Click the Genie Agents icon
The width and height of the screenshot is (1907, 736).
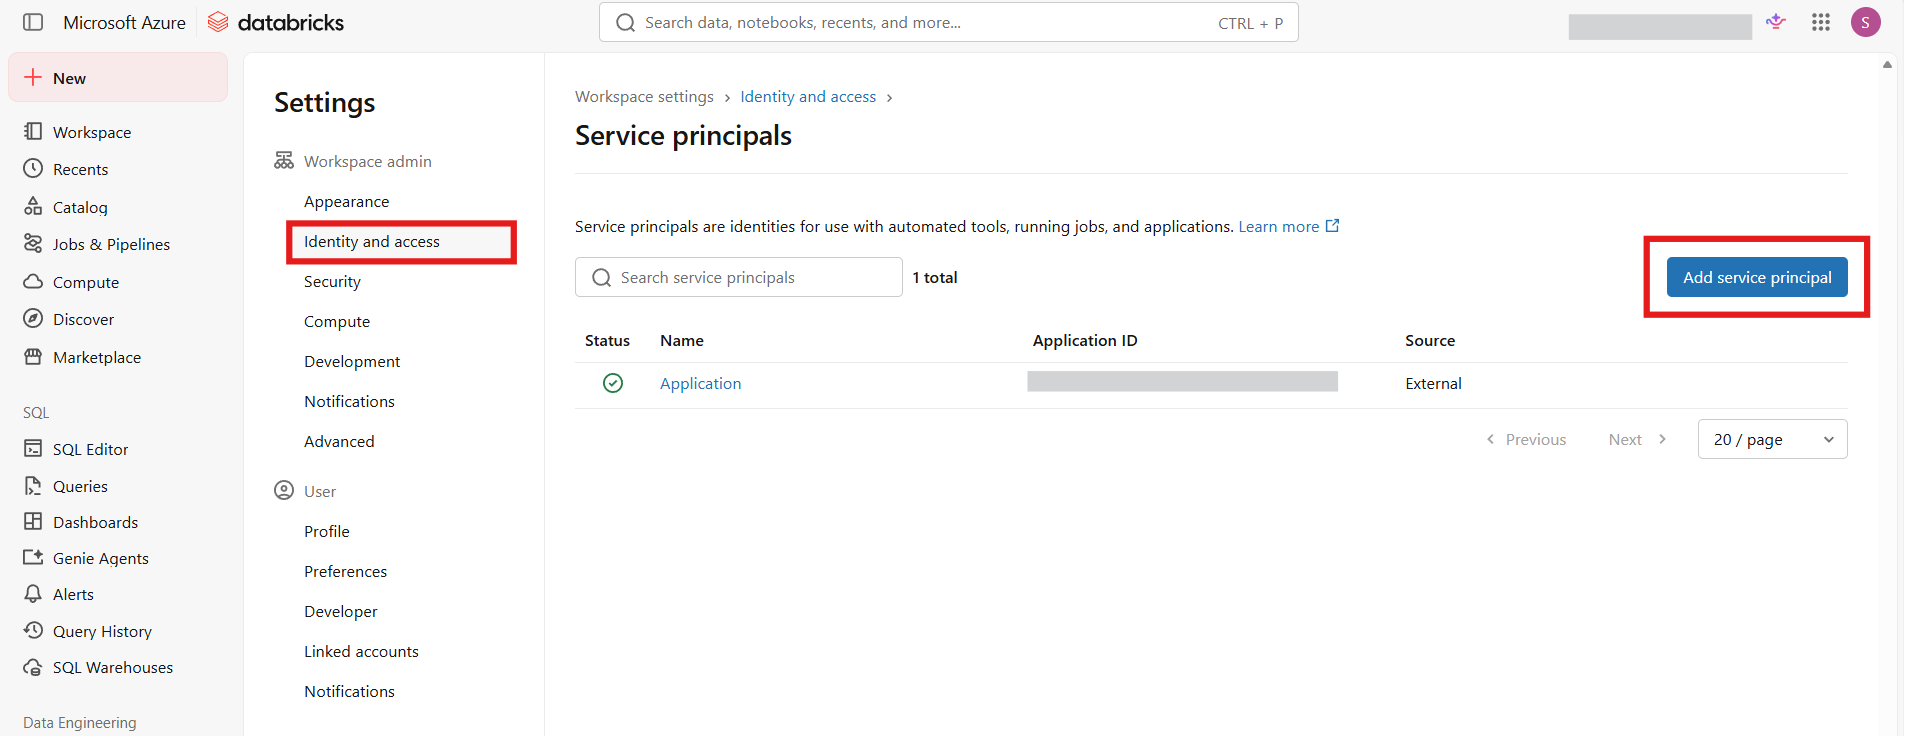33,557
